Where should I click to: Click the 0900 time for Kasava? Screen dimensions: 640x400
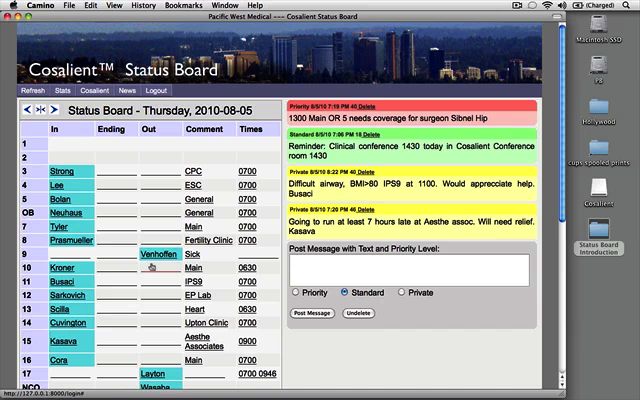coord(247,341)
